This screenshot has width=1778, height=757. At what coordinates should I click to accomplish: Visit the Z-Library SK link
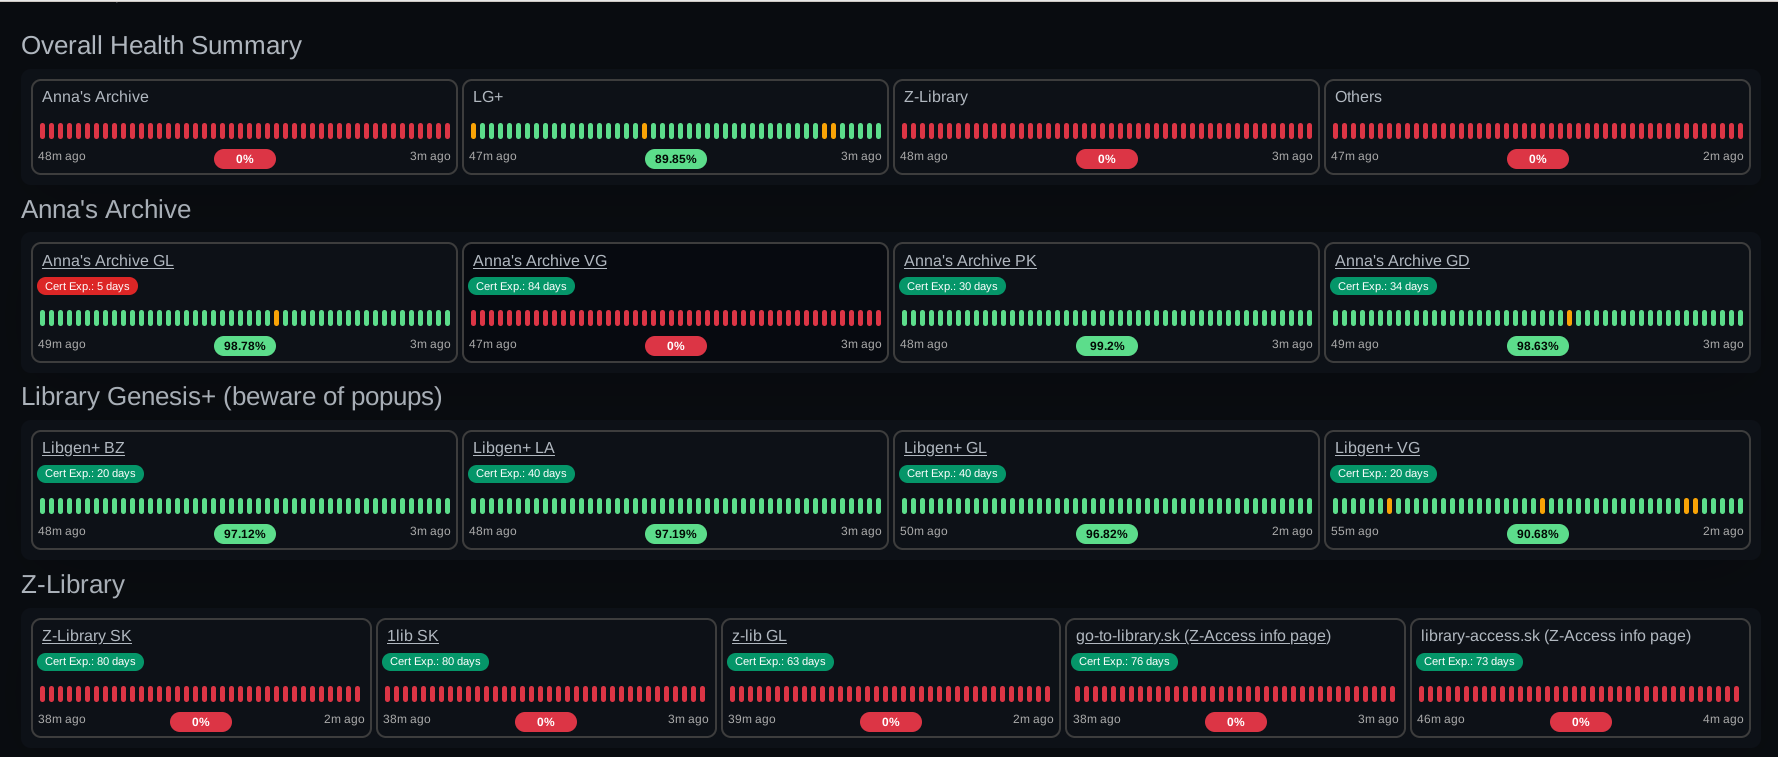click(87, 636)
